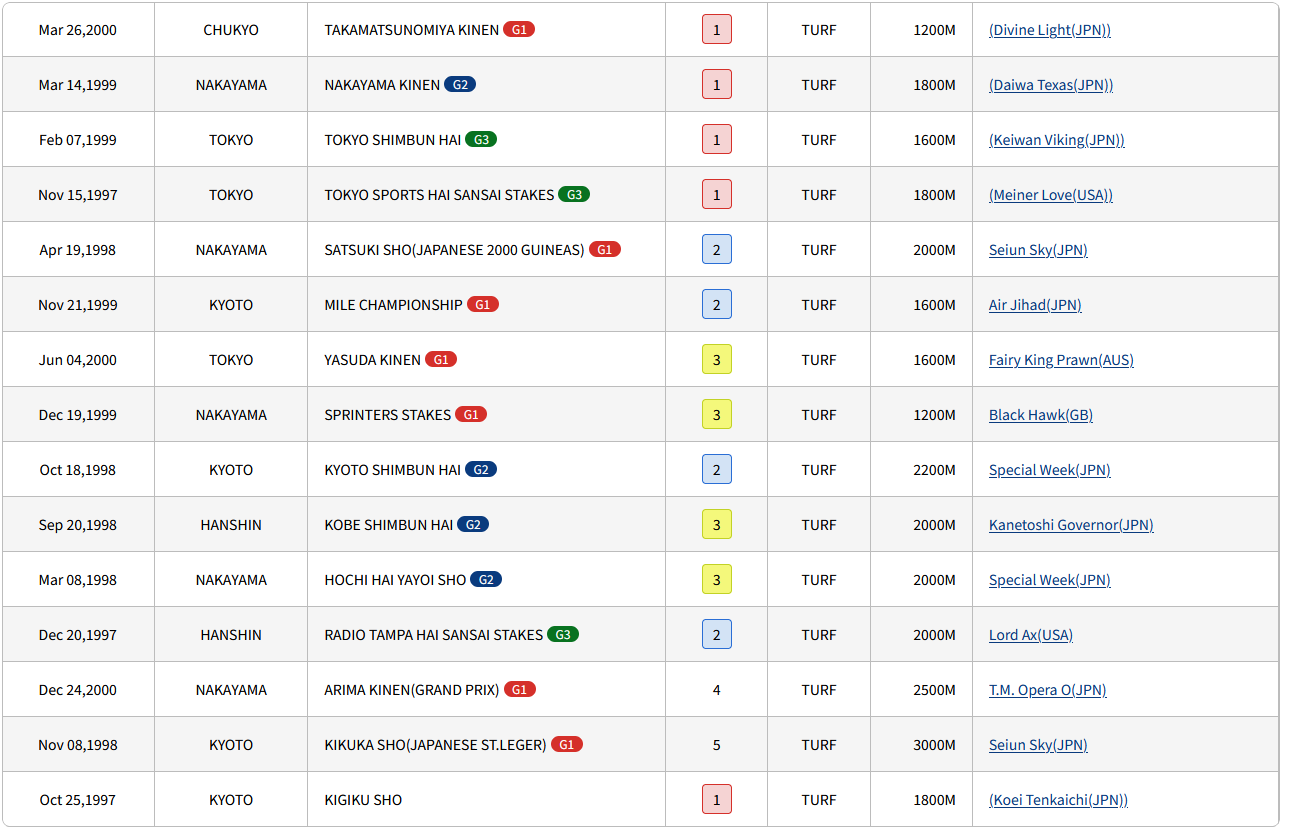
Task: Open the Kanetoshi Governor(JPN) link
Action: (x=1071, y=525)
